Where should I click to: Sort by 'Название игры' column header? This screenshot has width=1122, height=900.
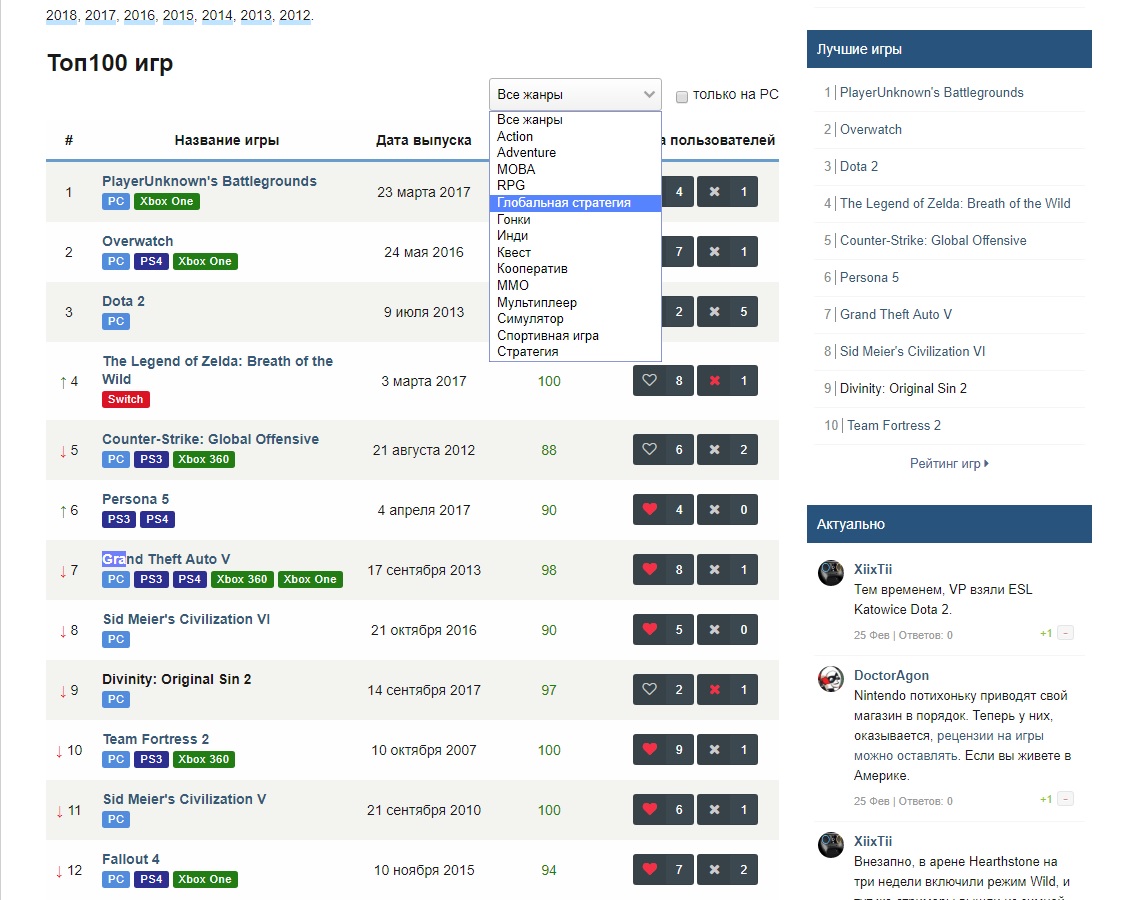point(227,140)
